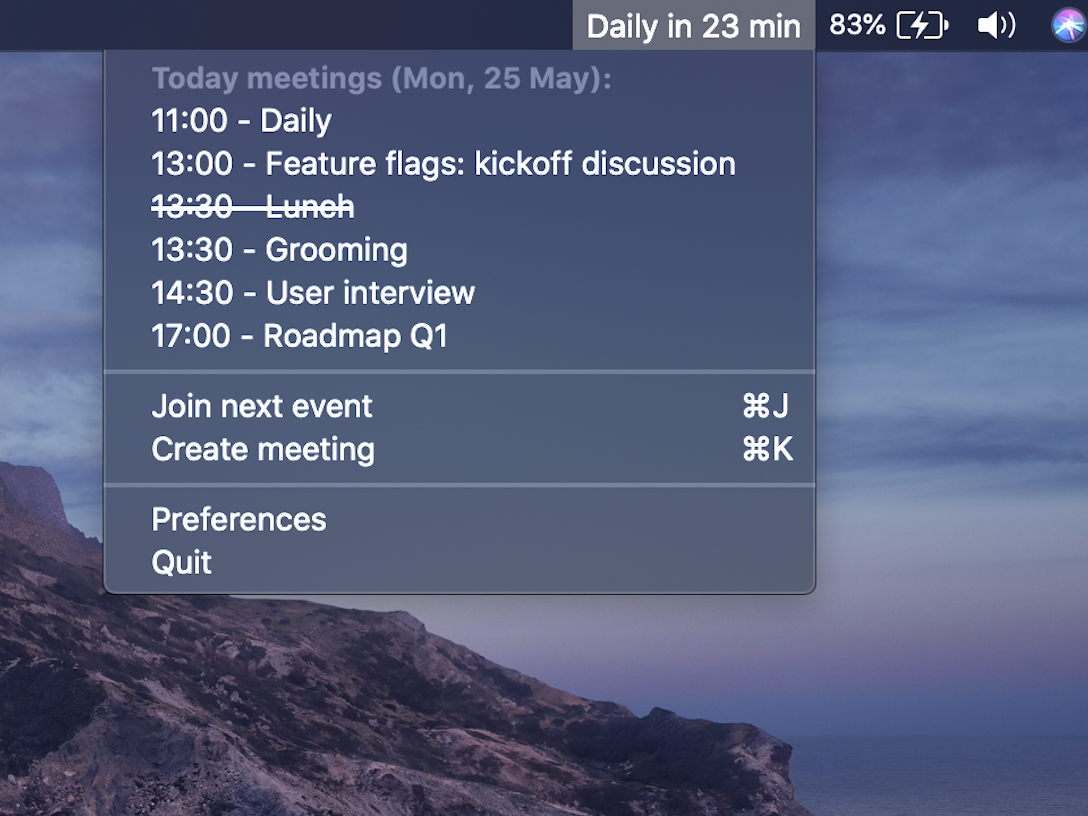This screenshot has height=816, width=1088.
Task: Click the Siri icon in the menu bar
Action: coord(1068,25)
